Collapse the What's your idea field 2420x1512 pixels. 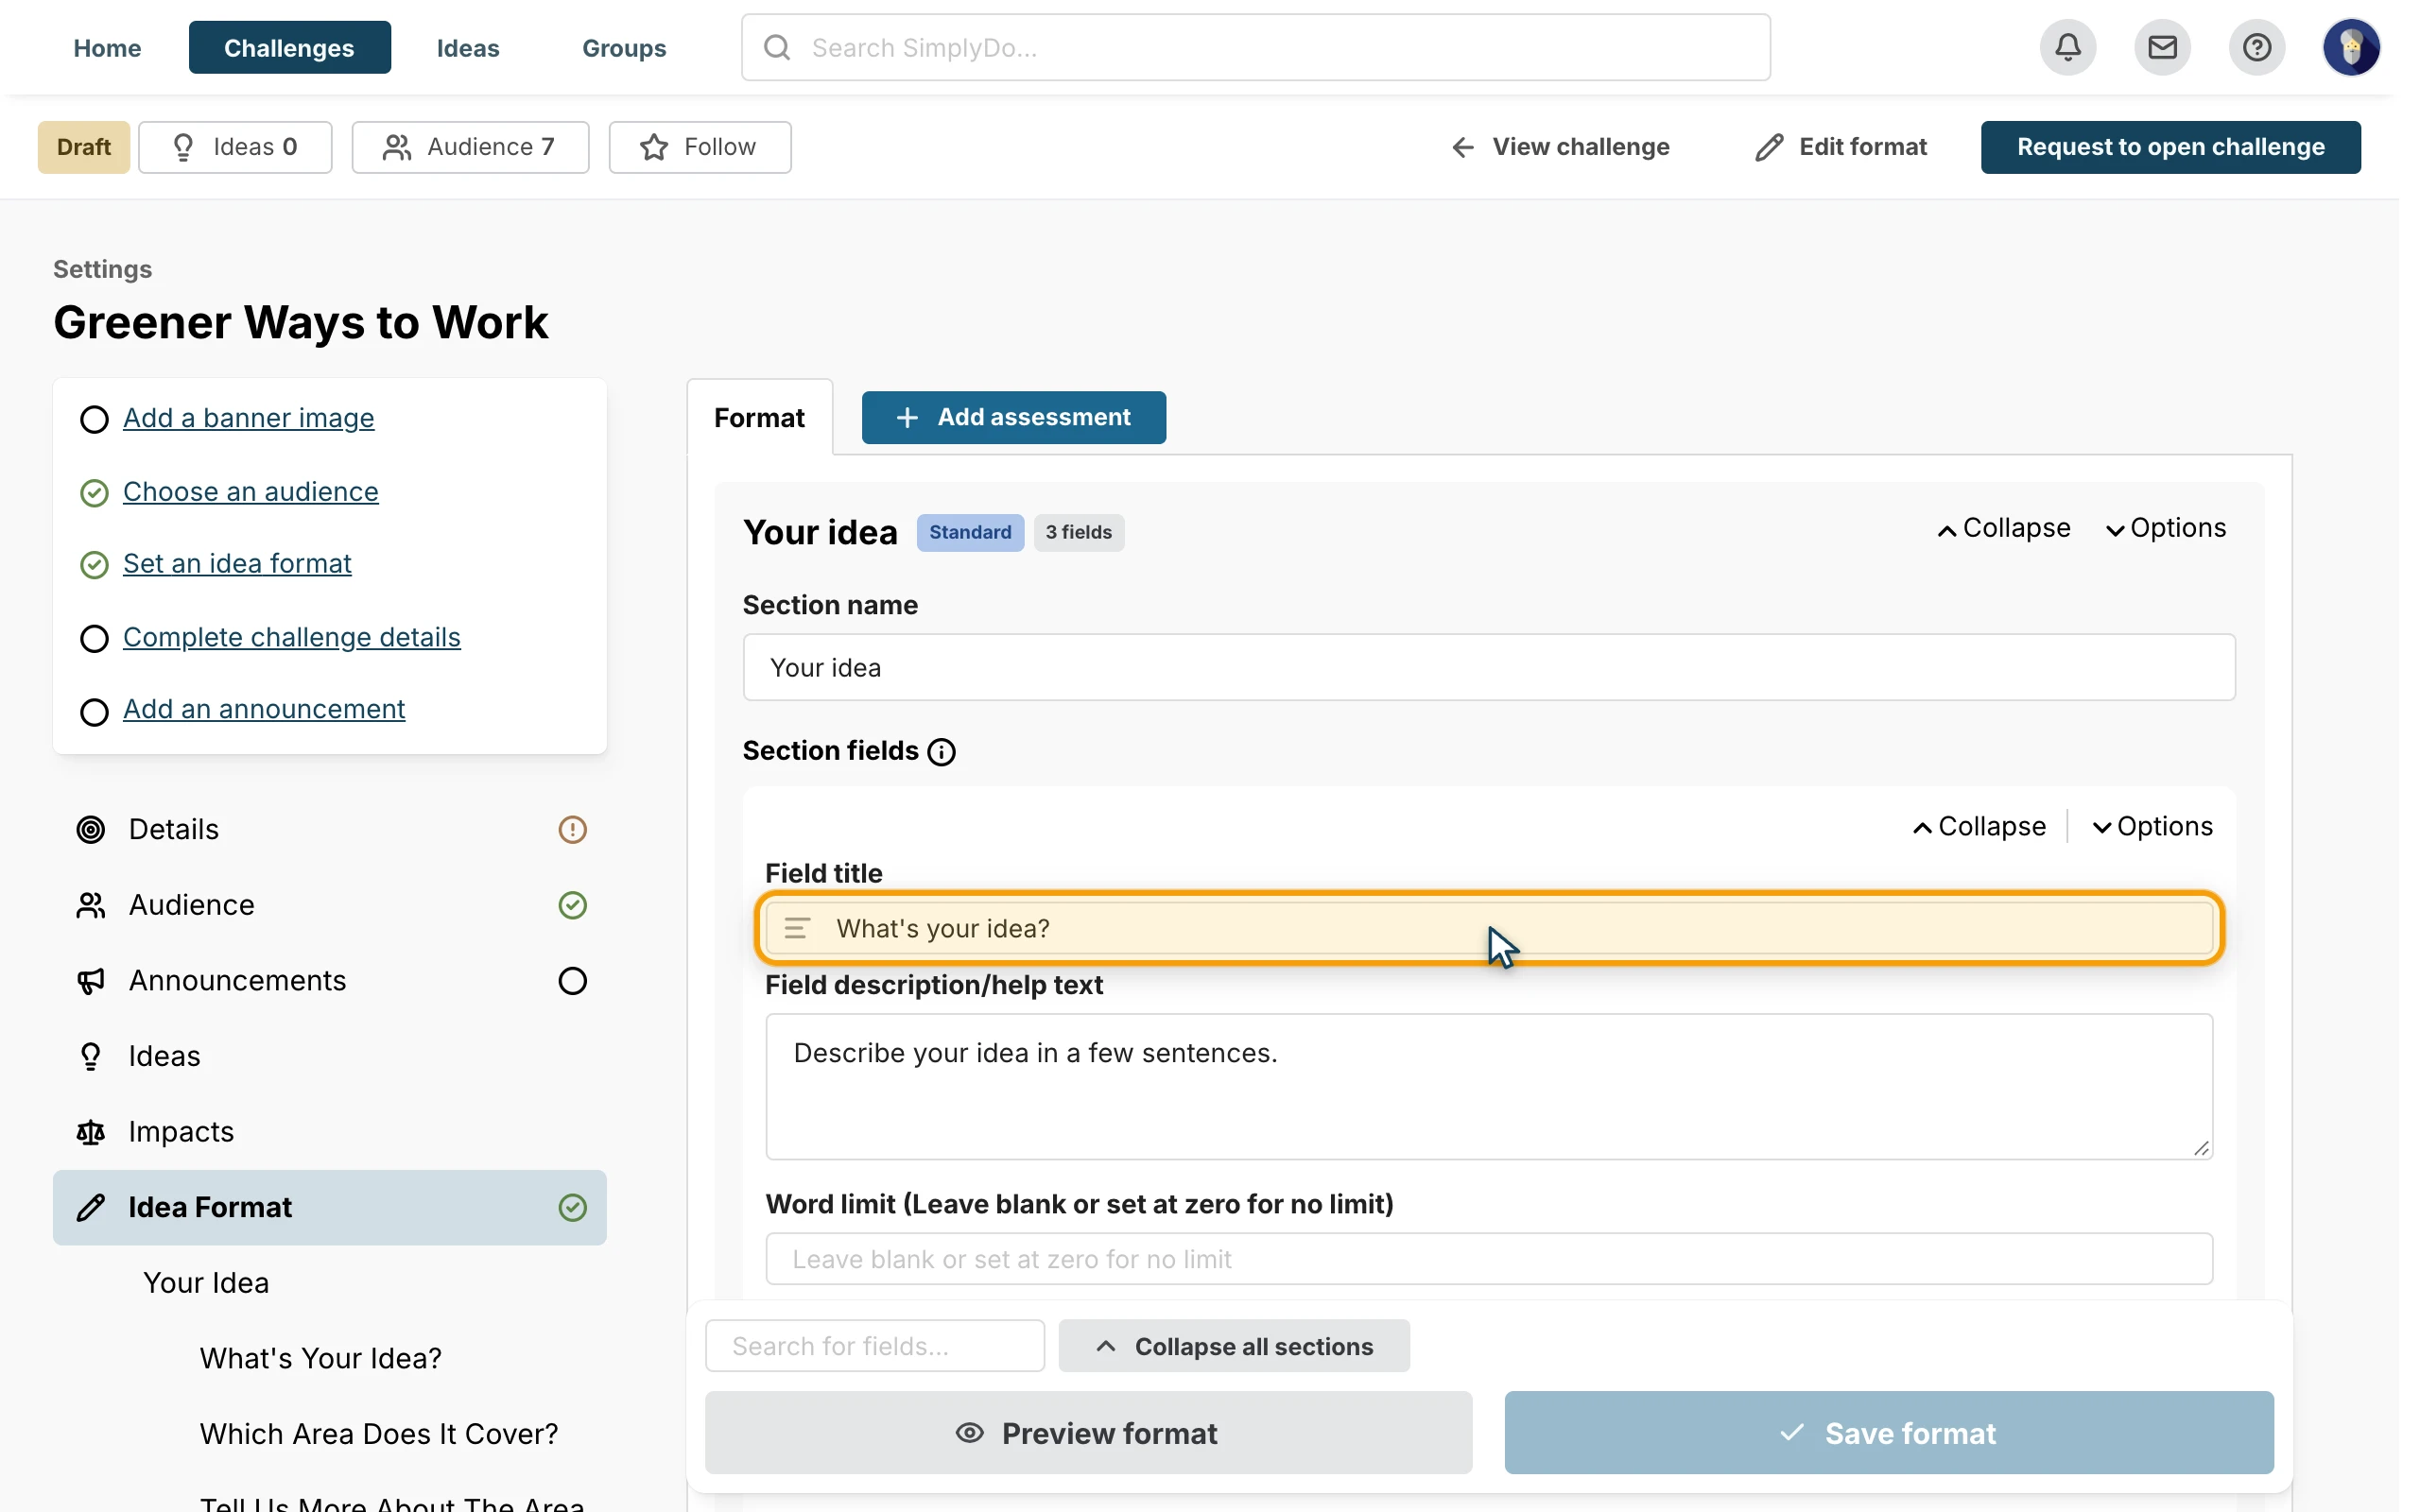click(1979, 827)
